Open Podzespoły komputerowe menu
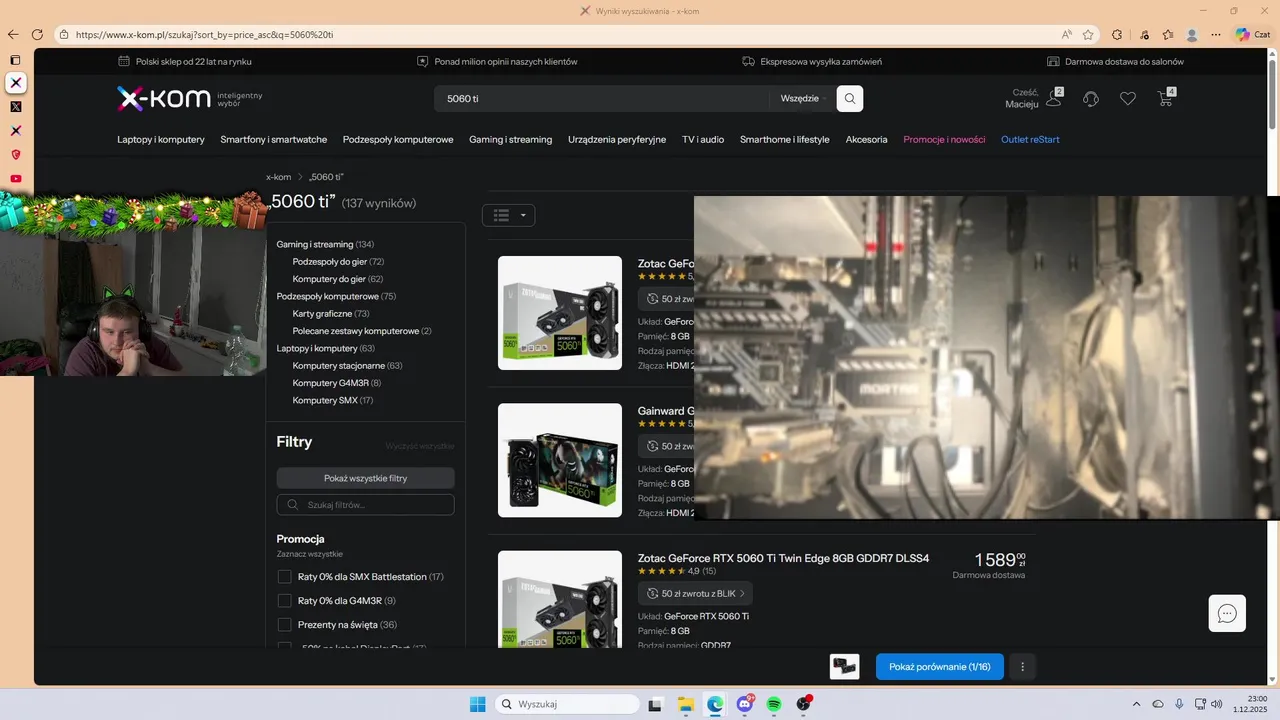1280x720 pixels. point(398,140)
